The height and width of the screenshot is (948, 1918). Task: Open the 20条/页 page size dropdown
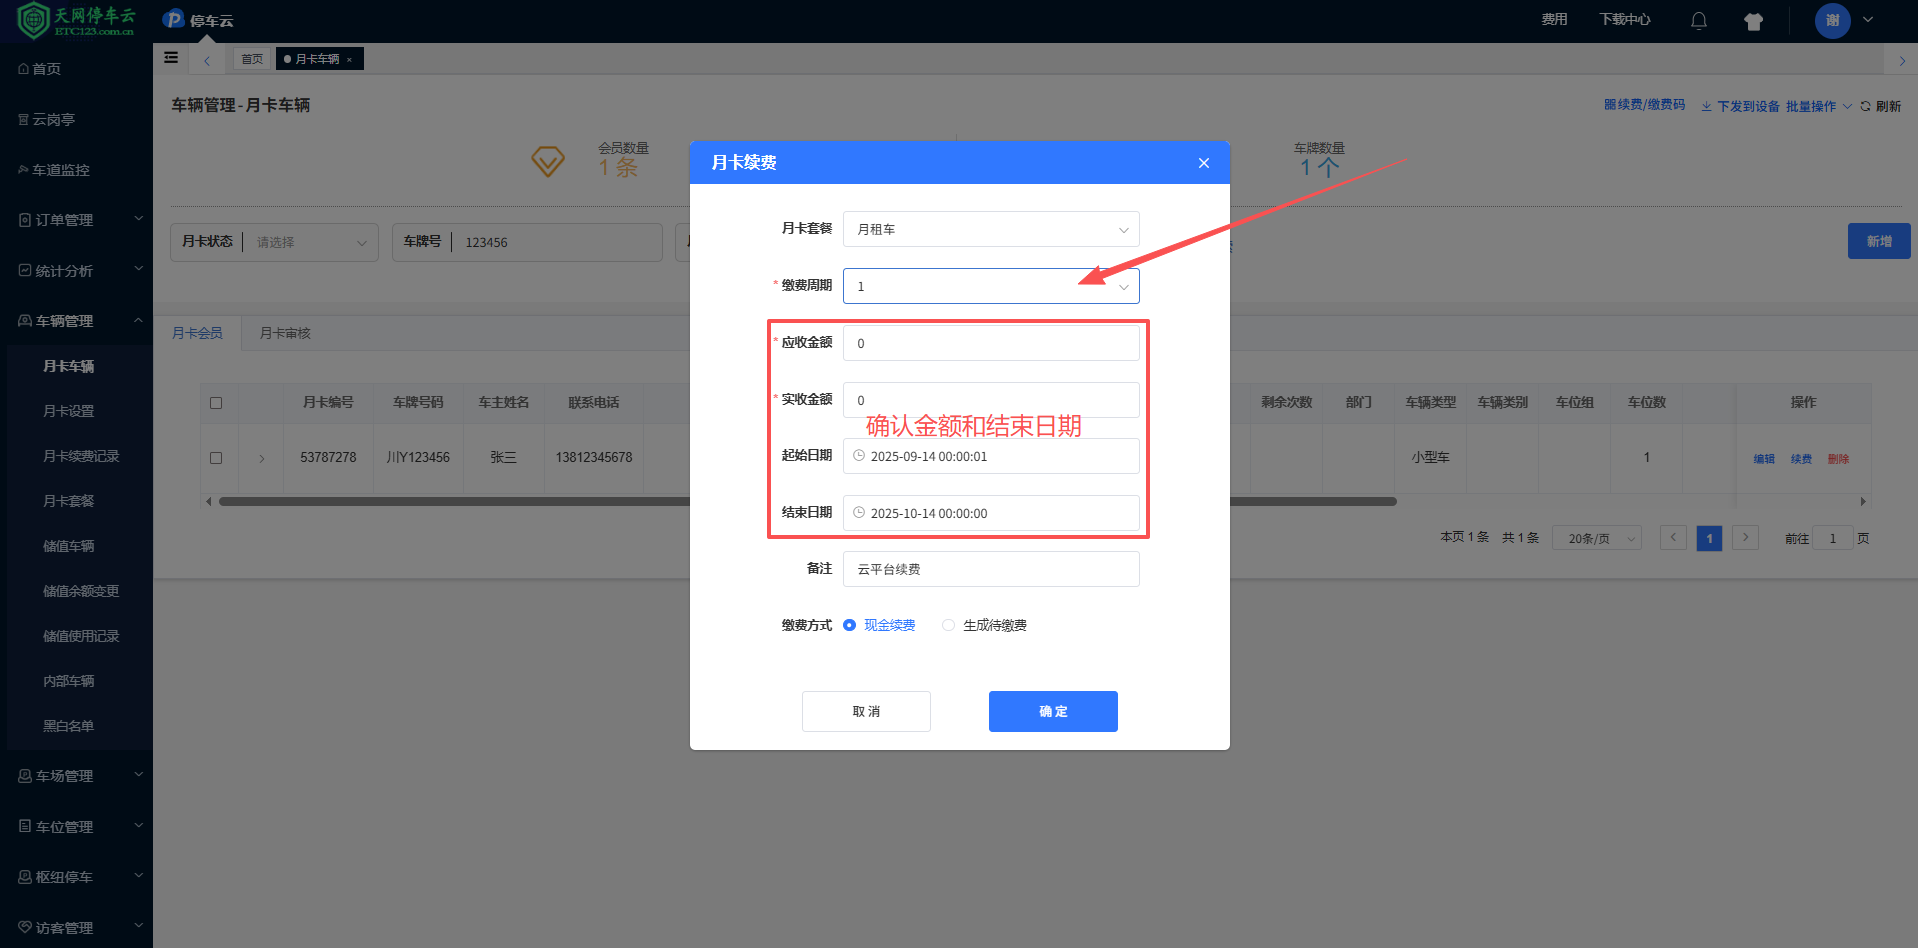pyautogui.click(x=1597, y=538)
